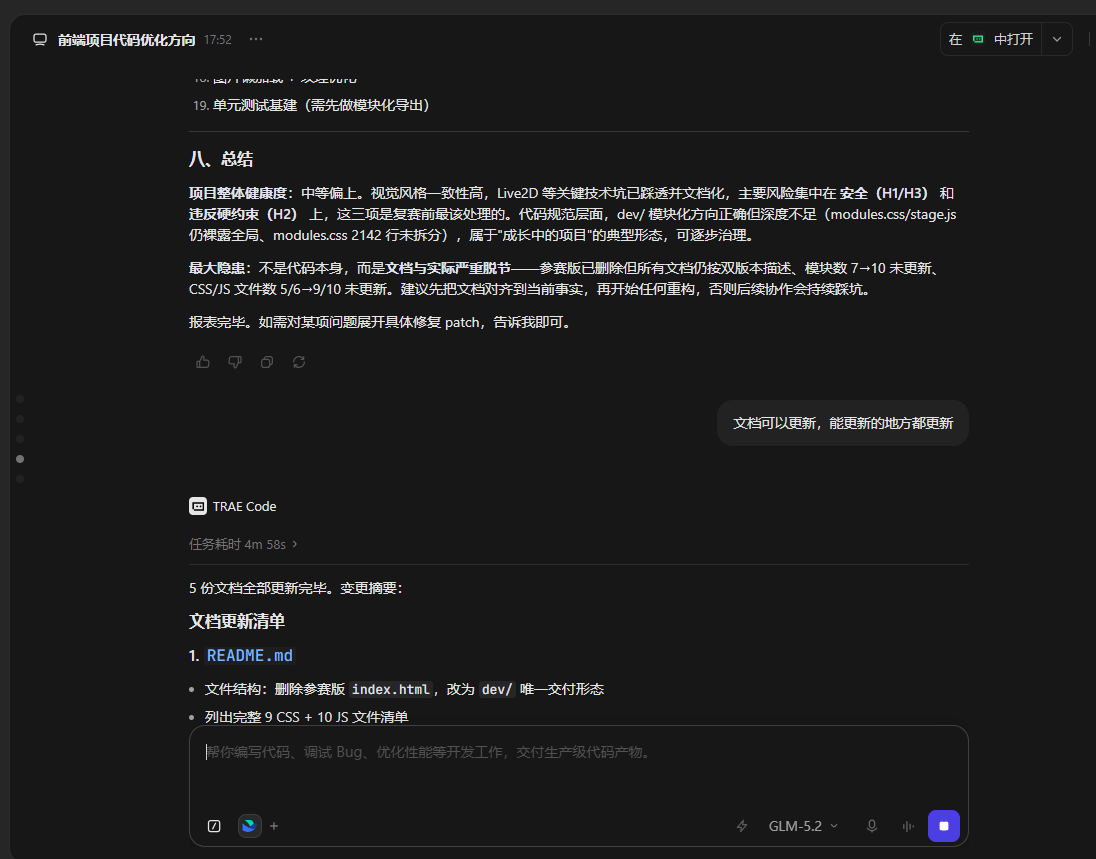Viewport: 1096px width, 859px height.
Task: Click the colored agent logo in the input box
Action: tap(250, 826)
